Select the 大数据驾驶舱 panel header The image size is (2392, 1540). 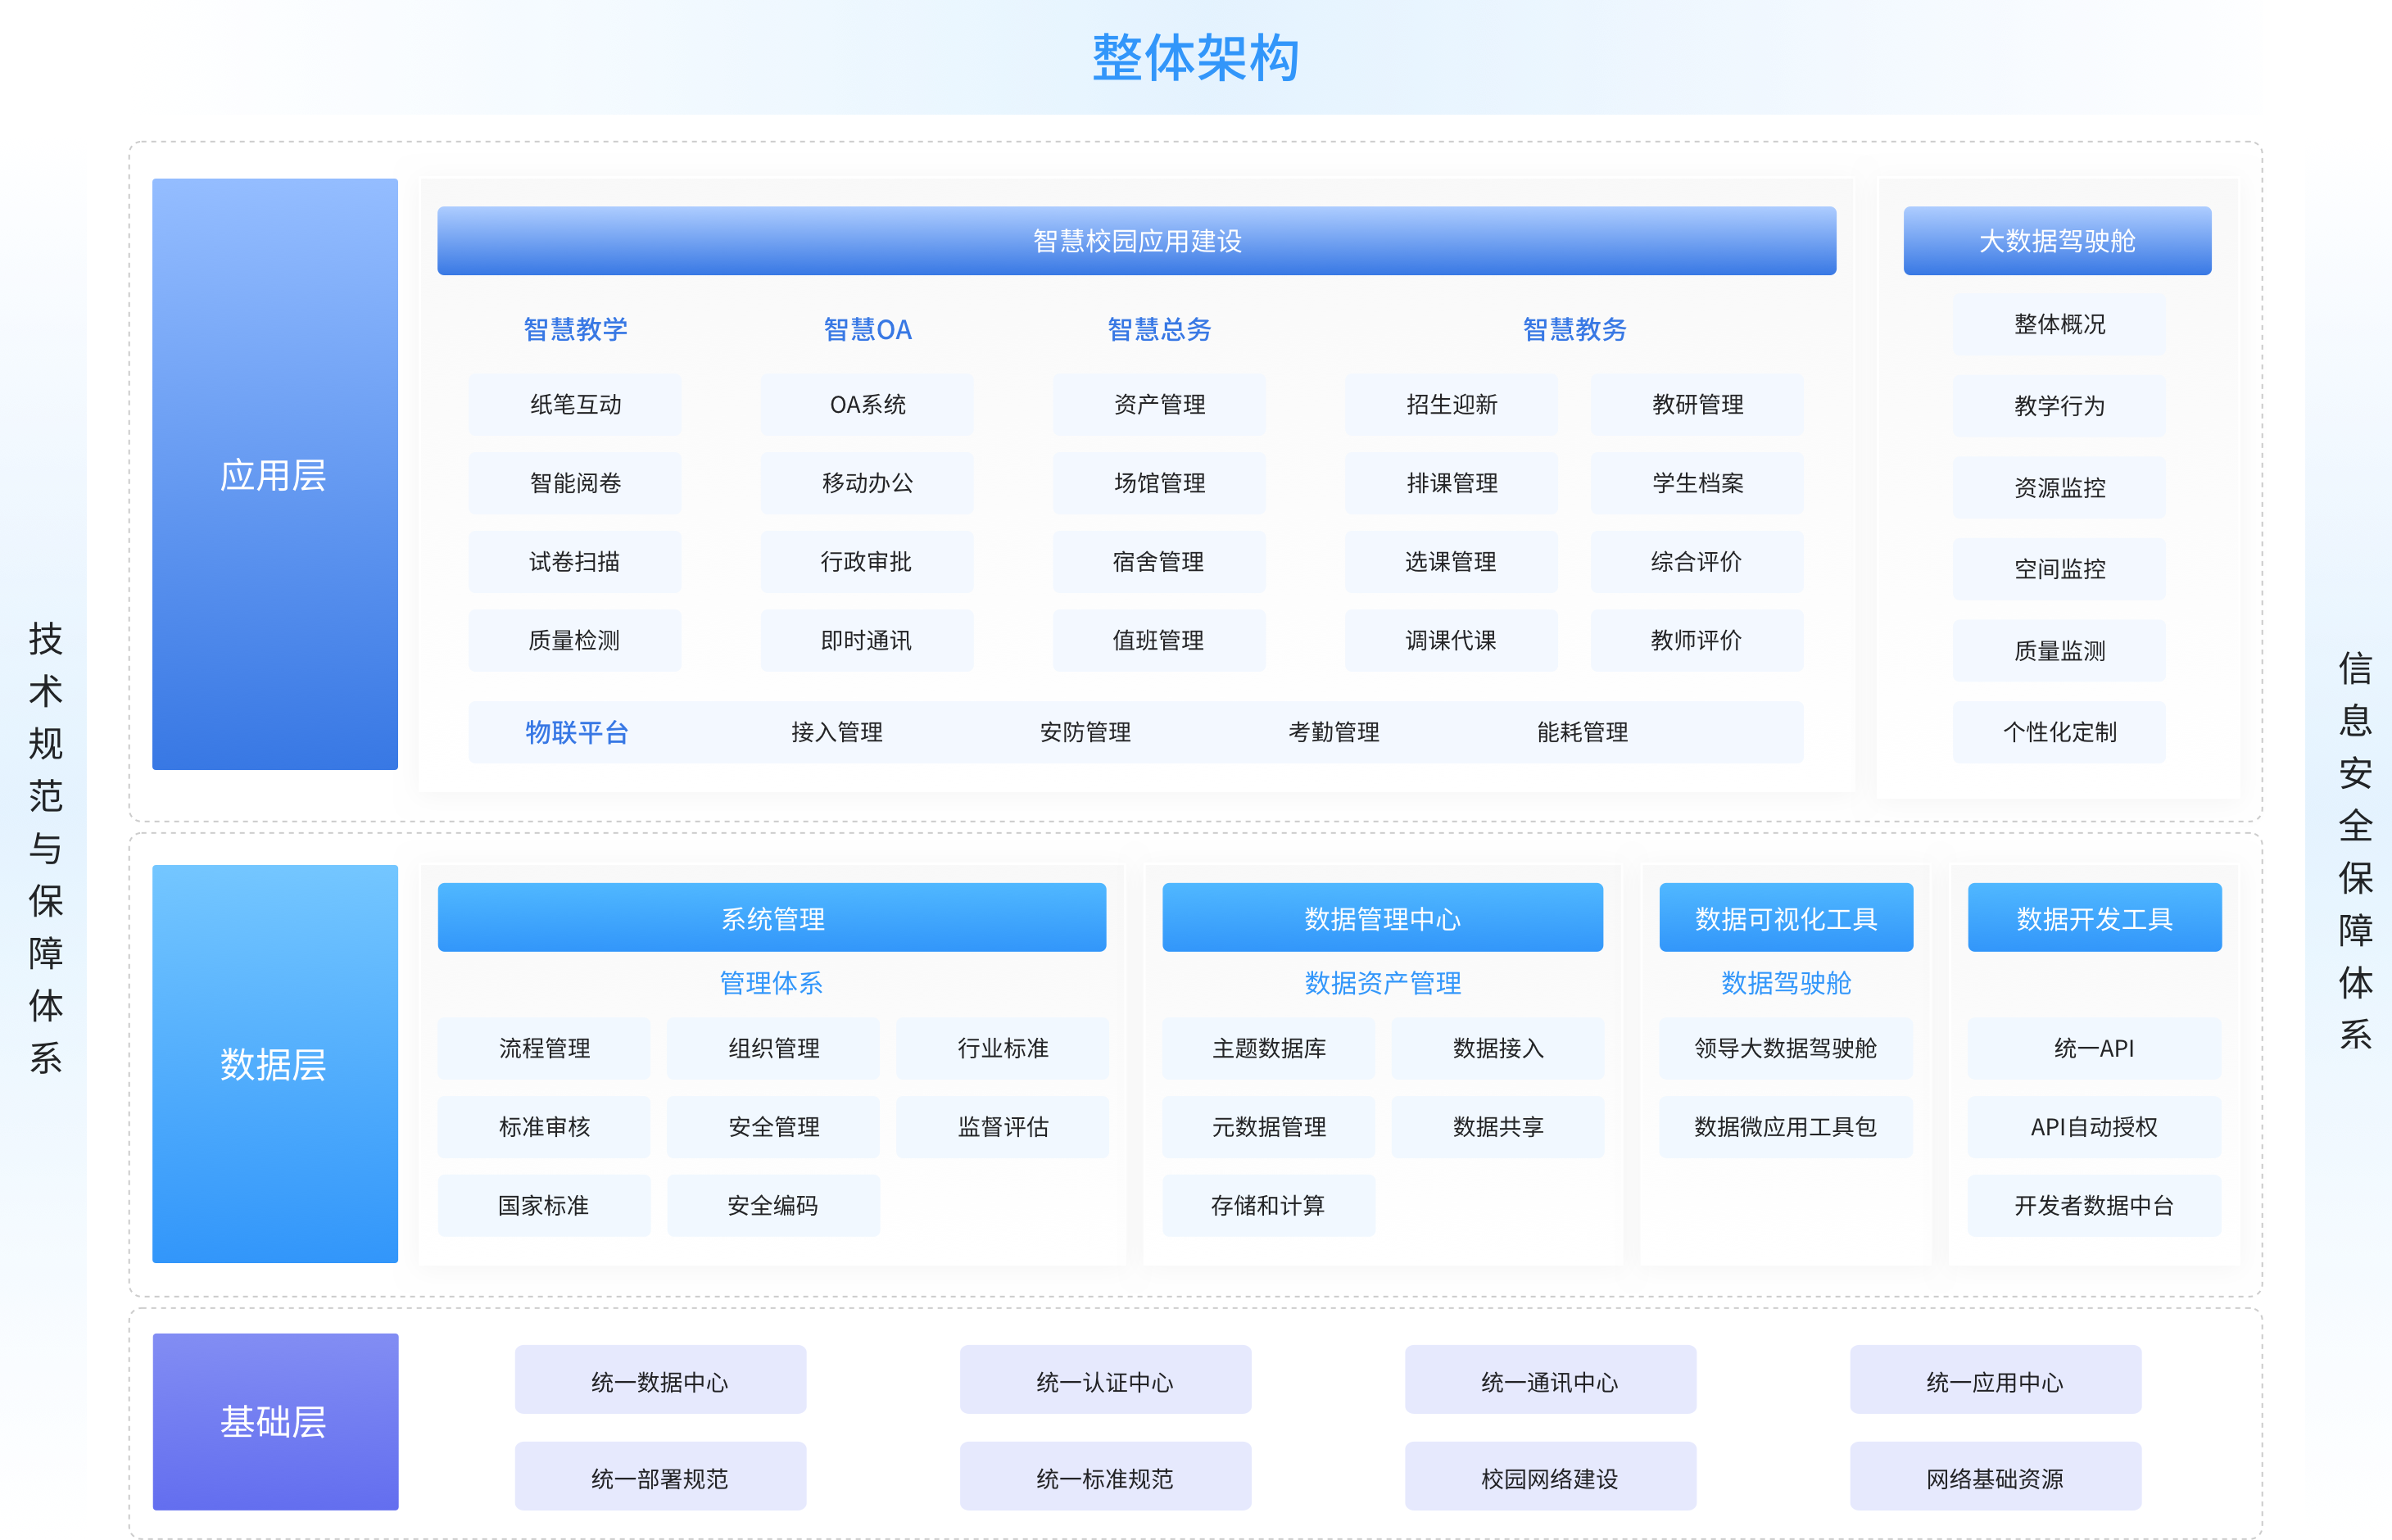2057,240
